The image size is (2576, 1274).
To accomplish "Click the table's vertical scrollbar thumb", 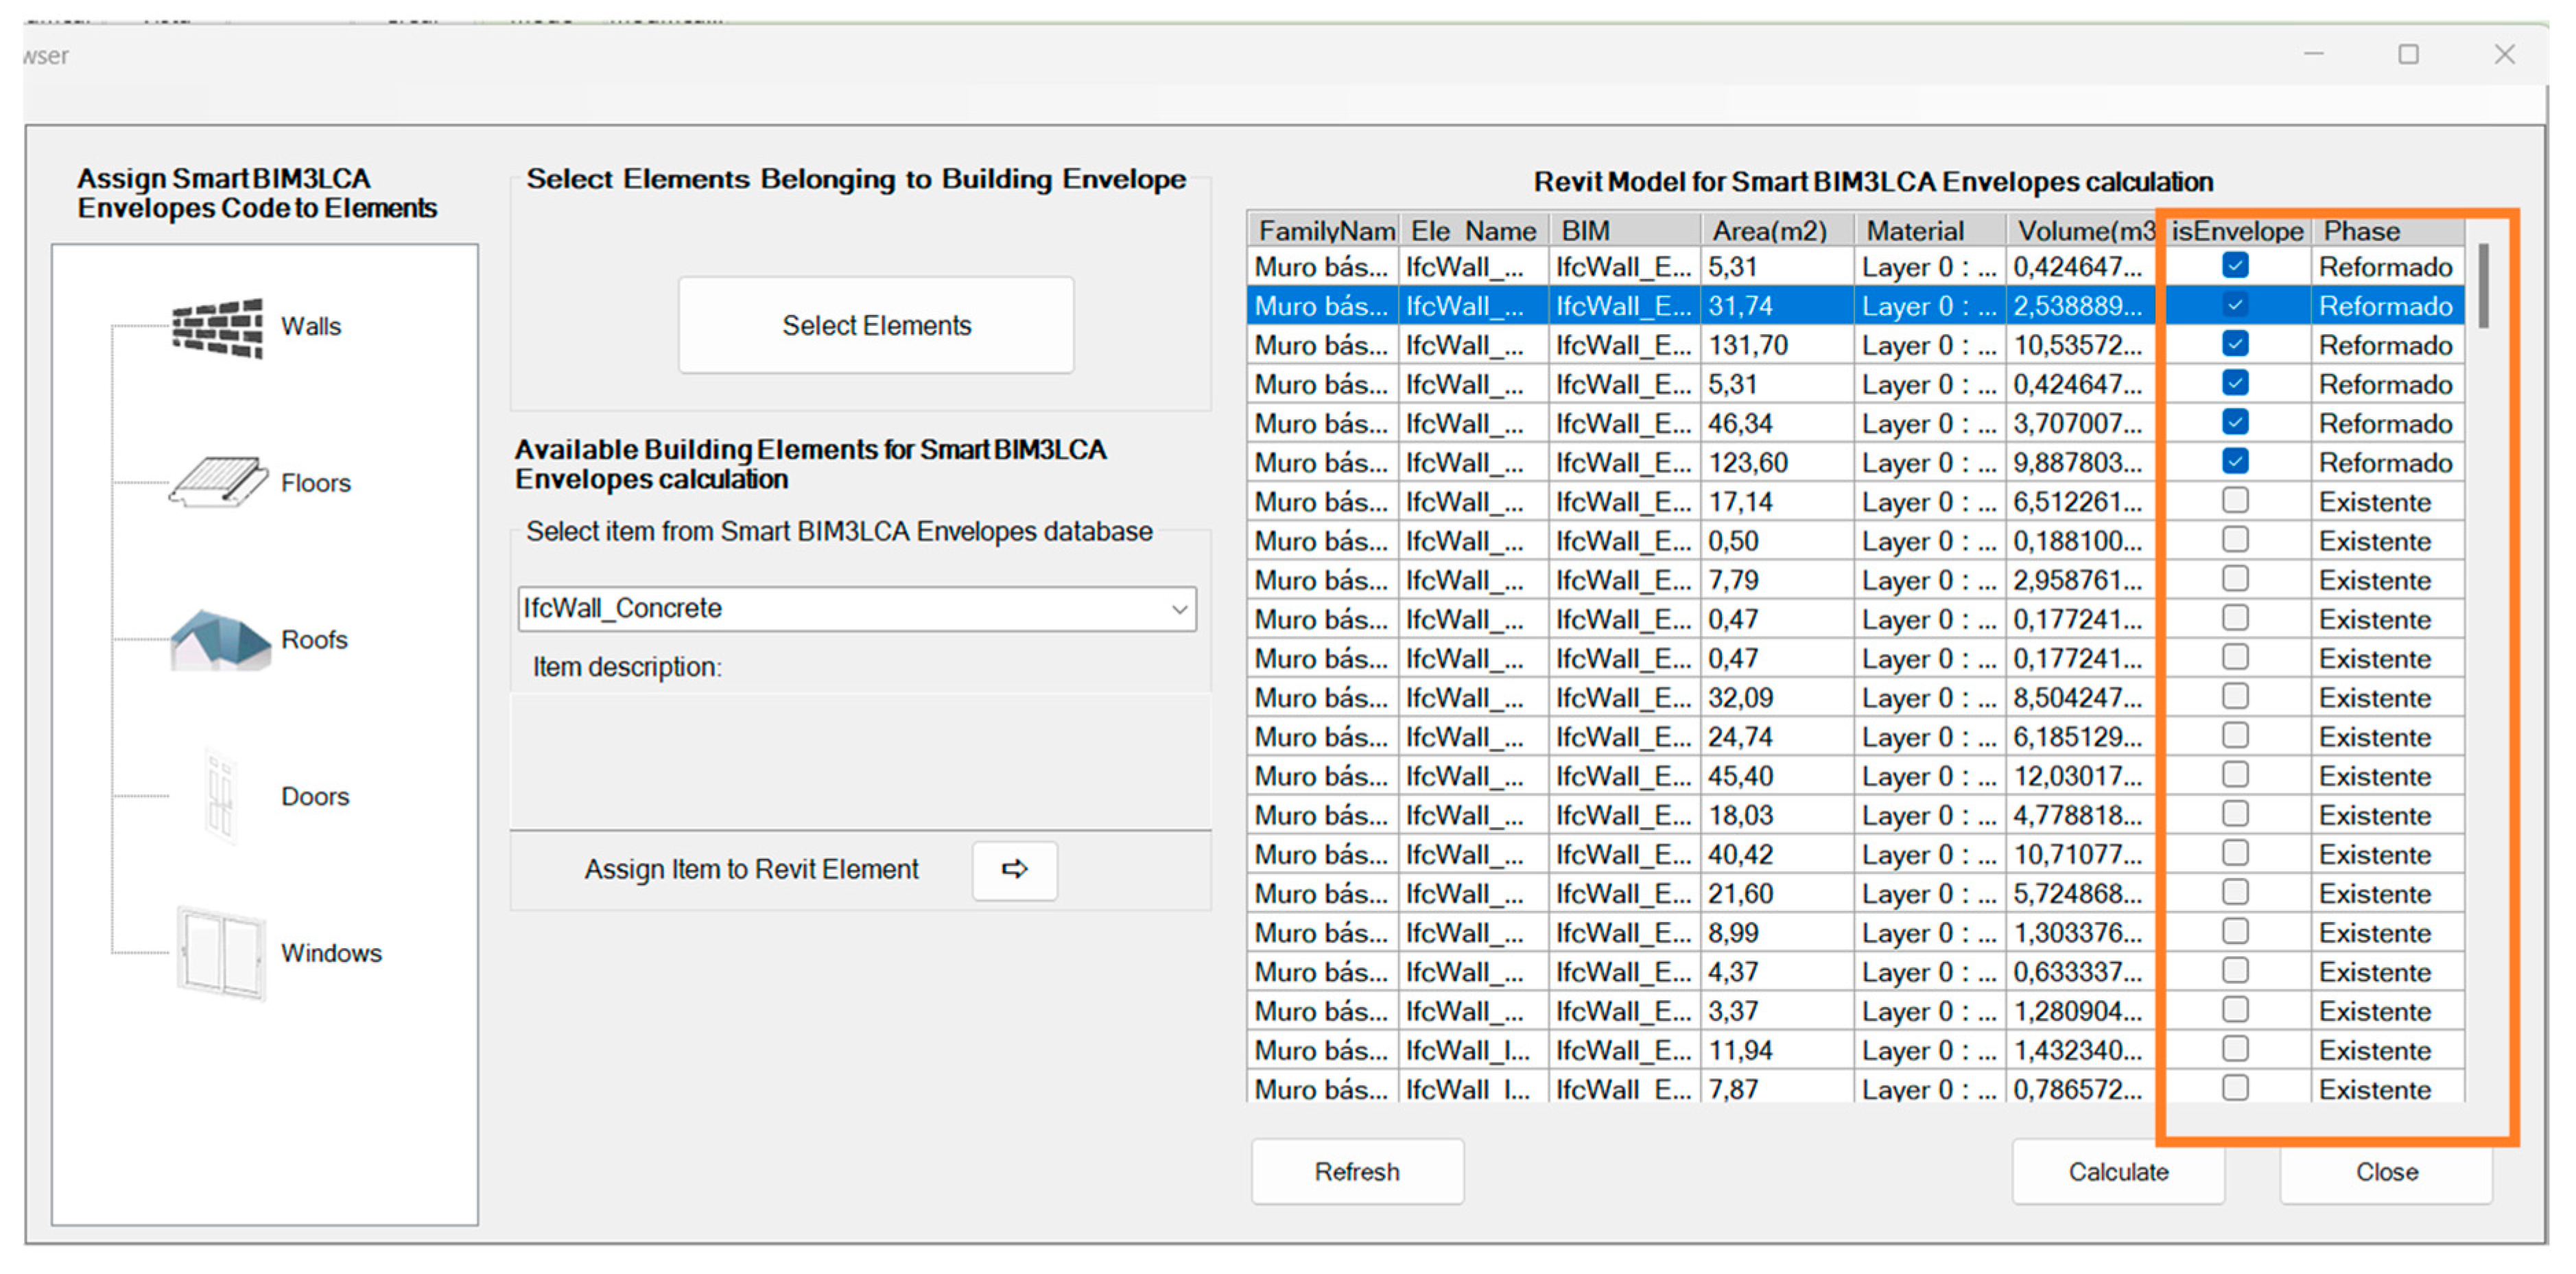I will [x=2483, y=285].
